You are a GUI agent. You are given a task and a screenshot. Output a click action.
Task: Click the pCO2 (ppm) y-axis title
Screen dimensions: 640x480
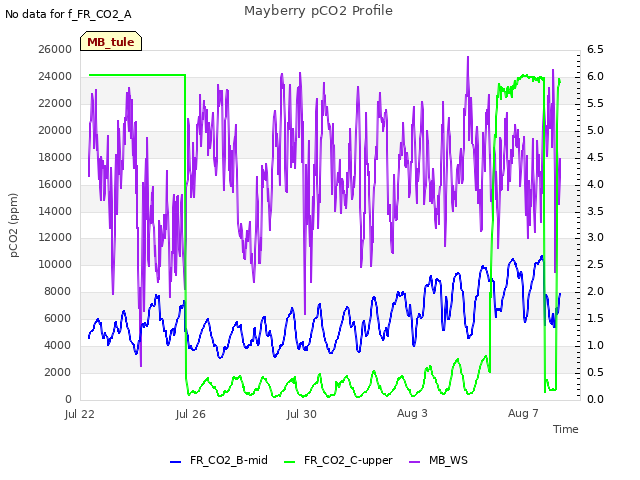coord(14,225)
